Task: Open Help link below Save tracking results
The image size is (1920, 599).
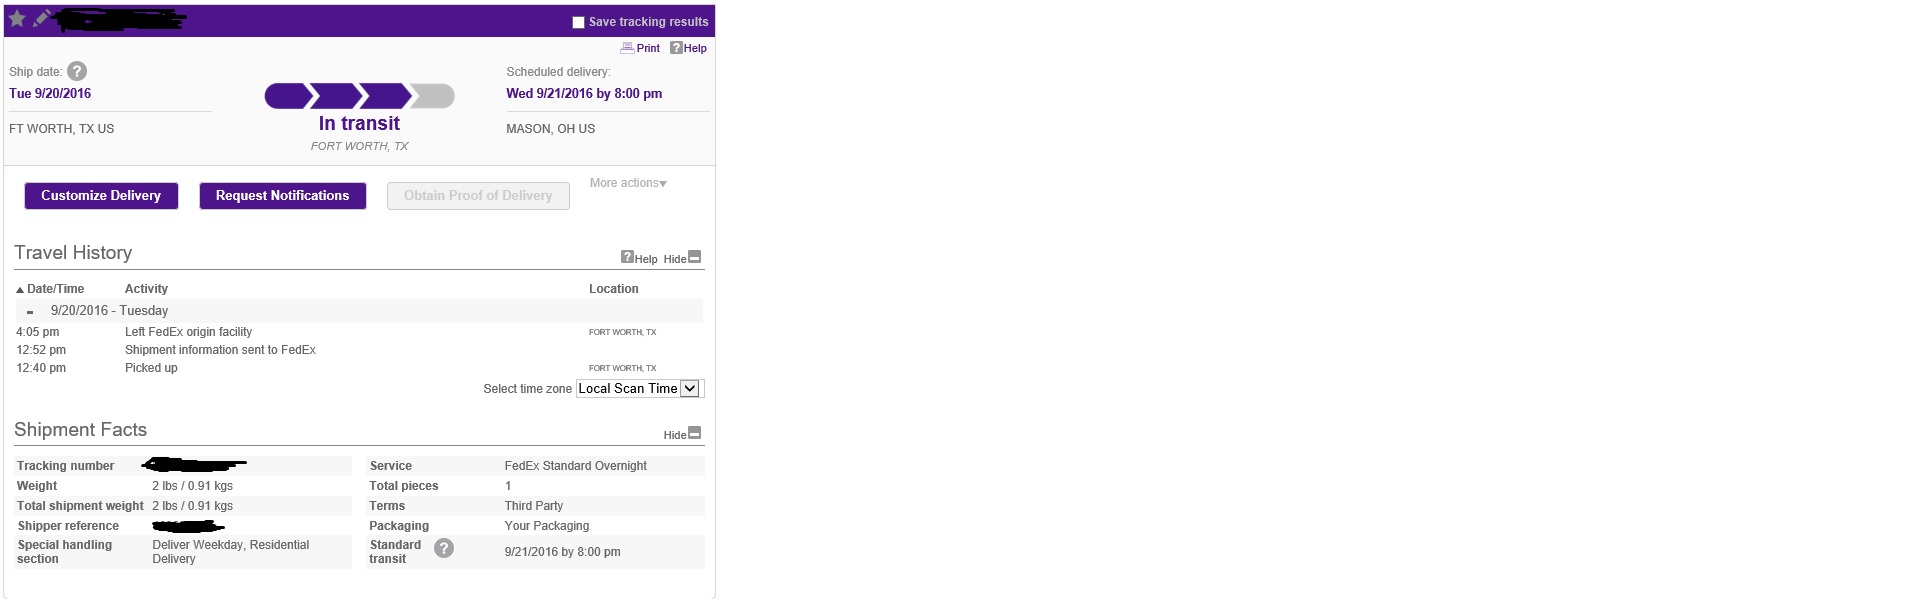Action: (x=688, y=48)
